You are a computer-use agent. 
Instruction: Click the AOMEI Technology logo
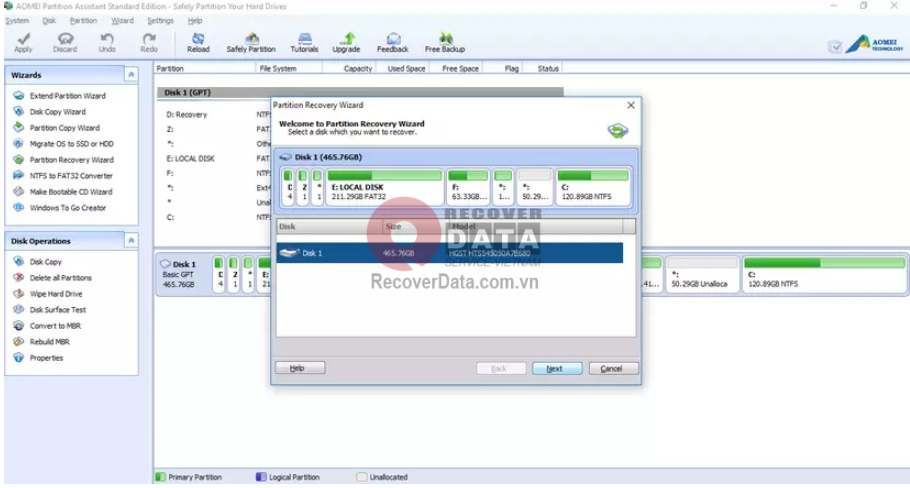tap(874, 44)
